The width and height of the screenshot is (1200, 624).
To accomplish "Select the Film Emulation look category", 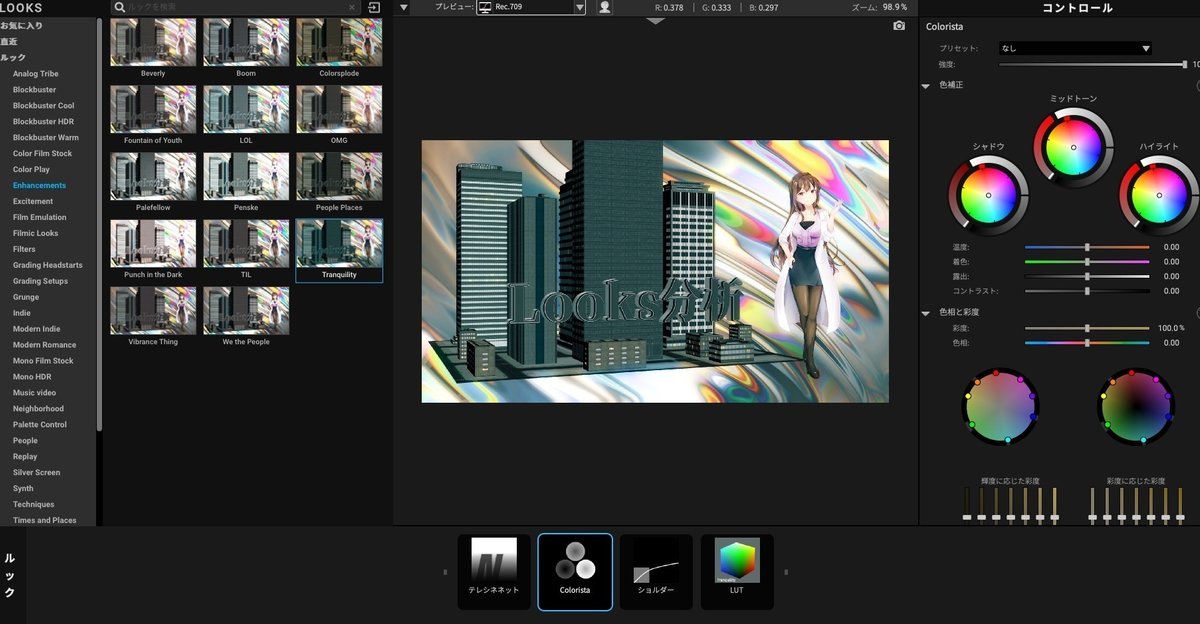I will (40, 217).
